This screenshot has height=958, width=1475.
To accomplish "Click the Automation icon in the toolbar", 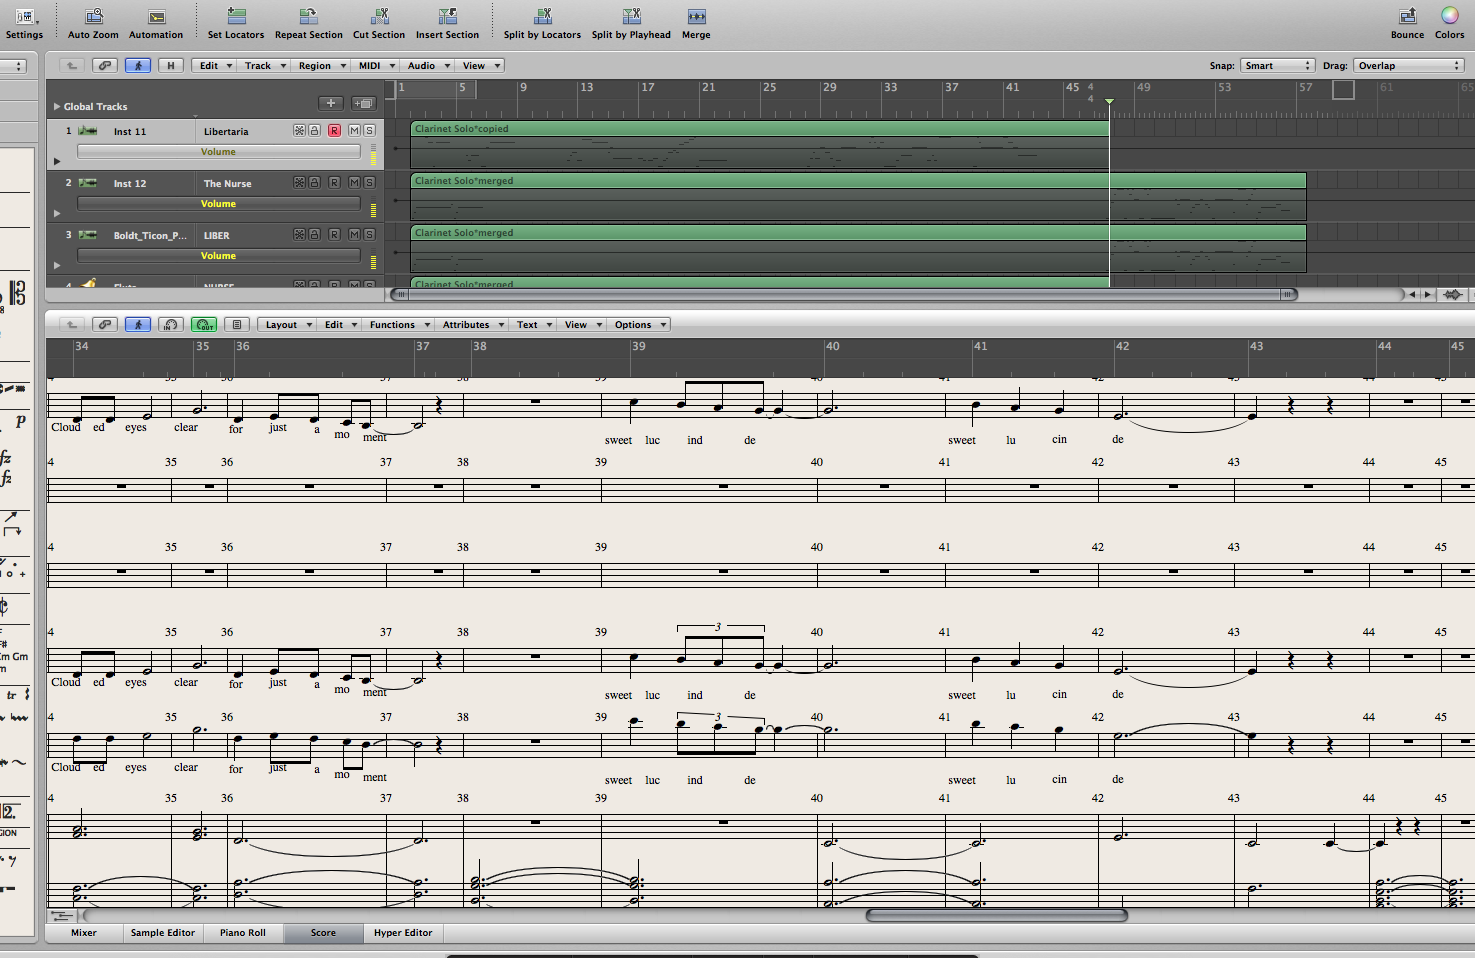I will (156, 18).
